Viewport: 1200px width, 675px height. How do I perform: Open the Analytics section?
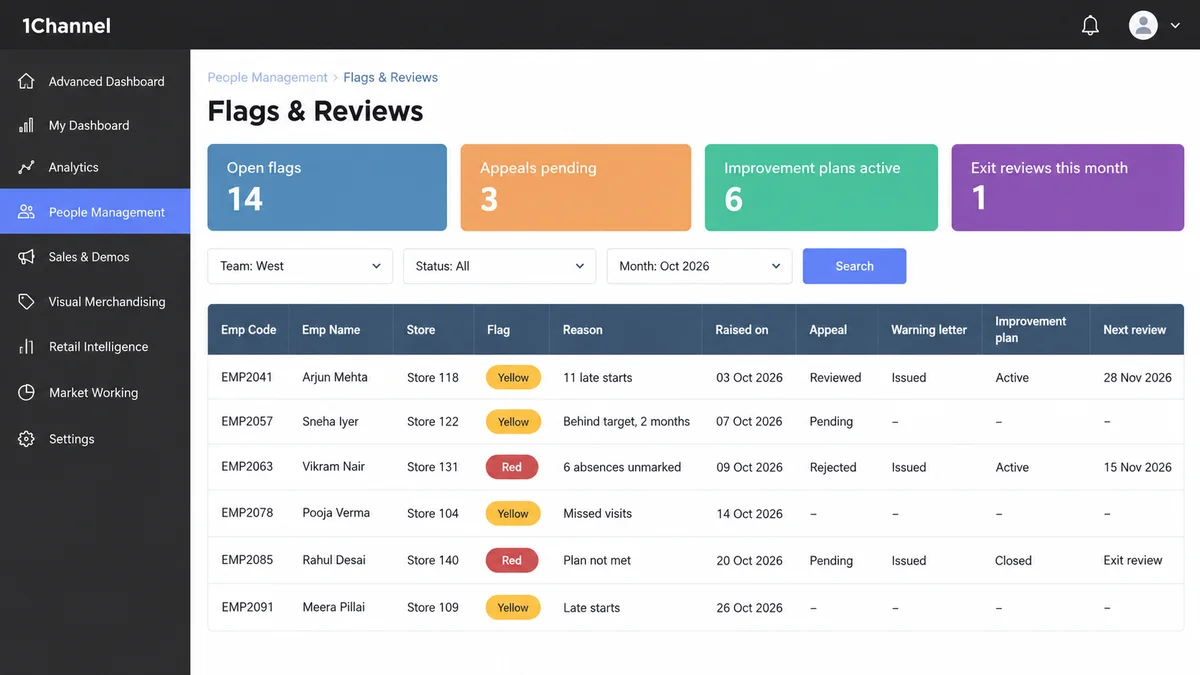coord(95,167)
